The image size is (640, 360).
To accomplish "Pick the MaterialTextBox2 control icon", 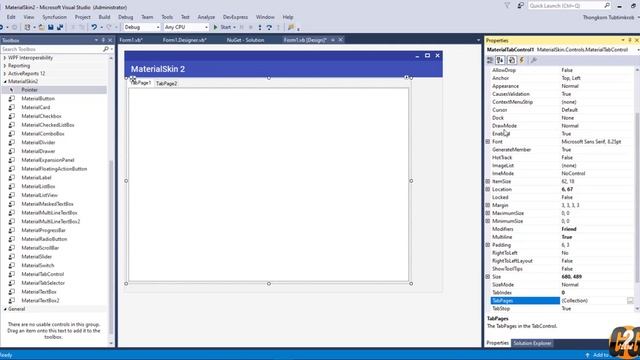I will [12, 300].
